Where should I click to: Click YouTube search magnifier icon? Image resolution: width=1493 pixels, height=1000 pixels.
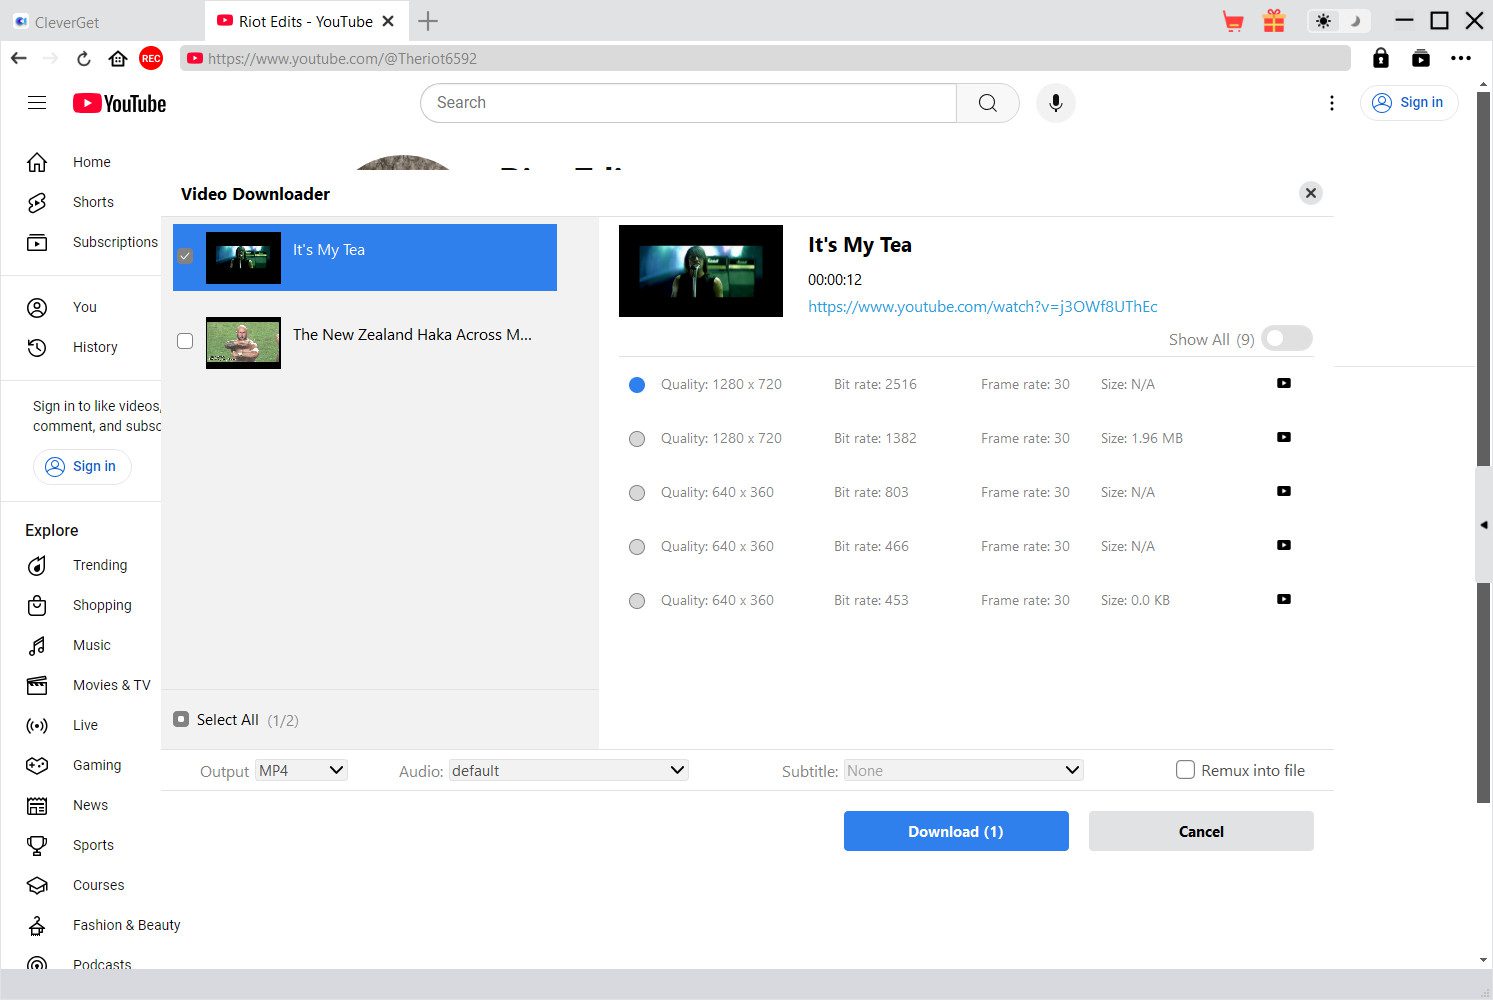[x=987, y=103]
